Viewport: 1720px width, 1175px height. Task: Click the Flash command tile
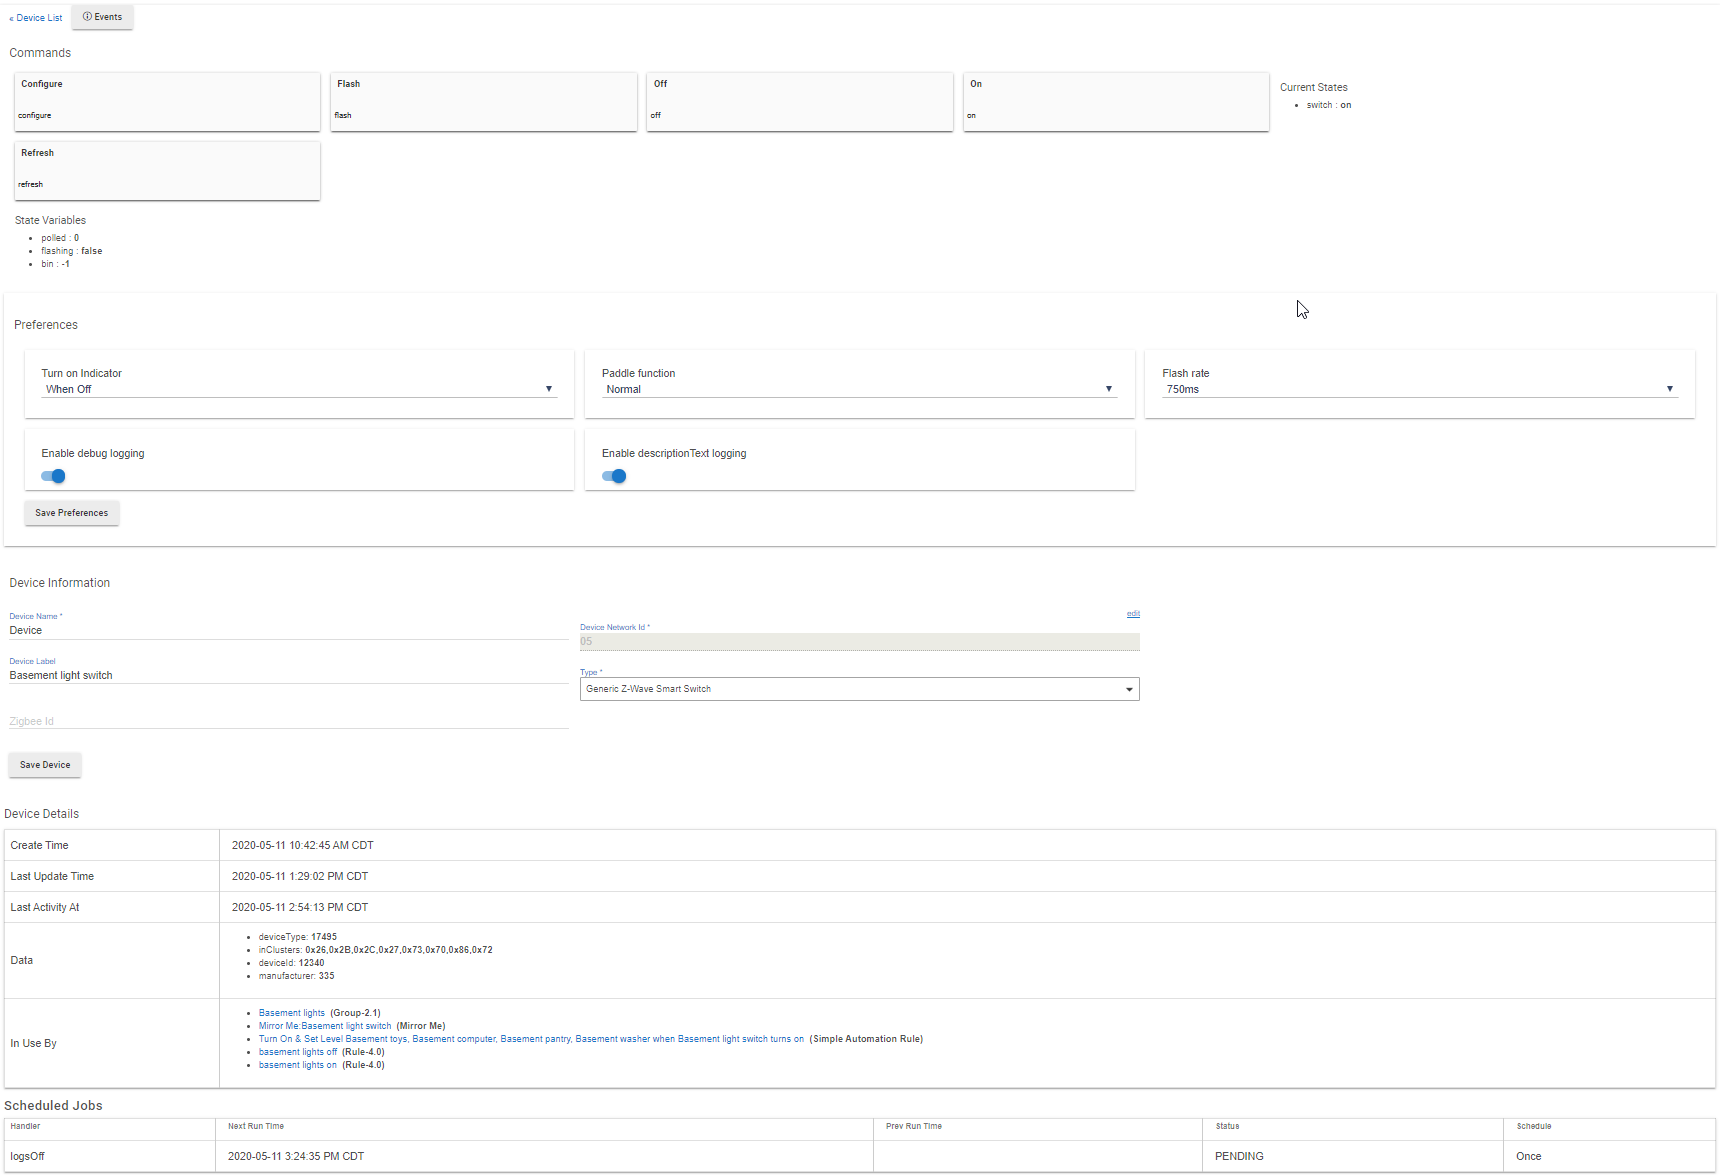[483, 101]
